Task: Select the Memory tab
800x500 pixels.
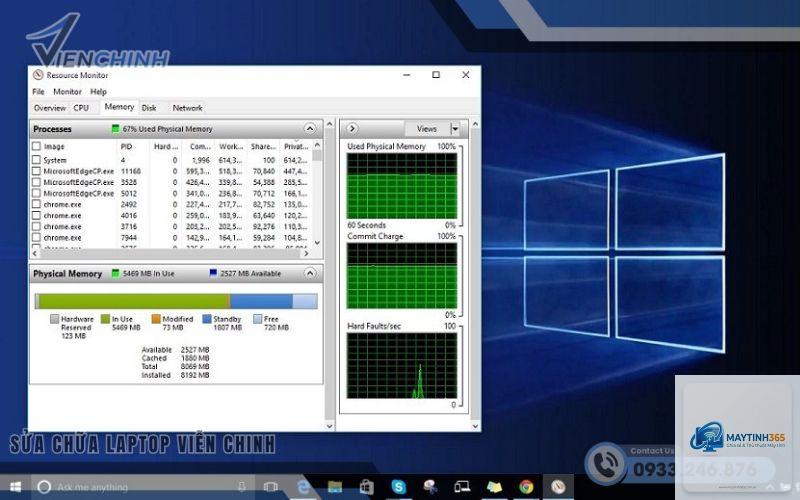Action: tap(119, 107)
